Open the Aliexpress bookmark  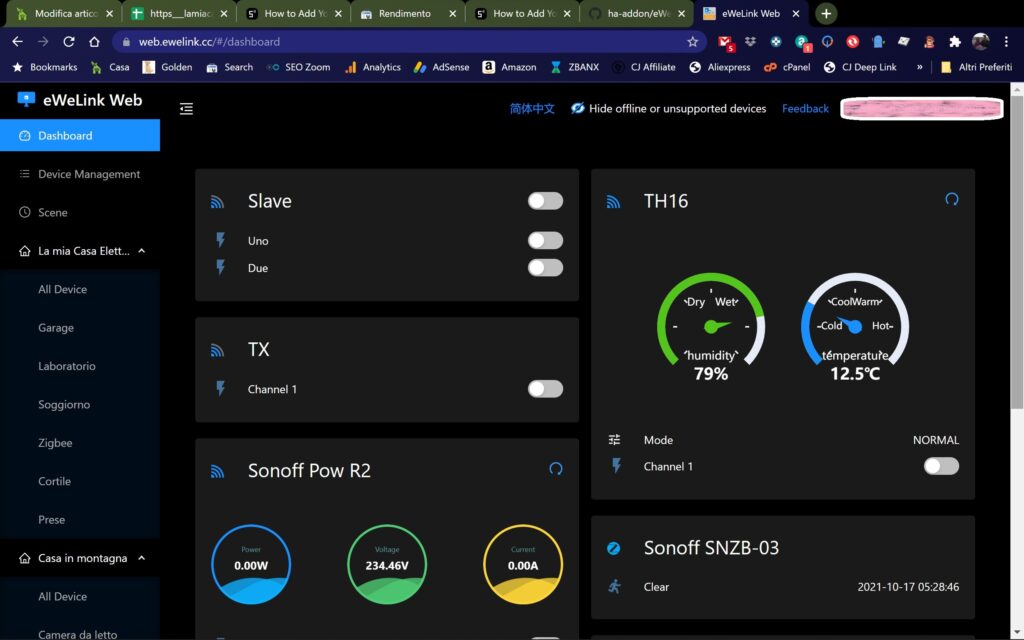click(720, 67)
